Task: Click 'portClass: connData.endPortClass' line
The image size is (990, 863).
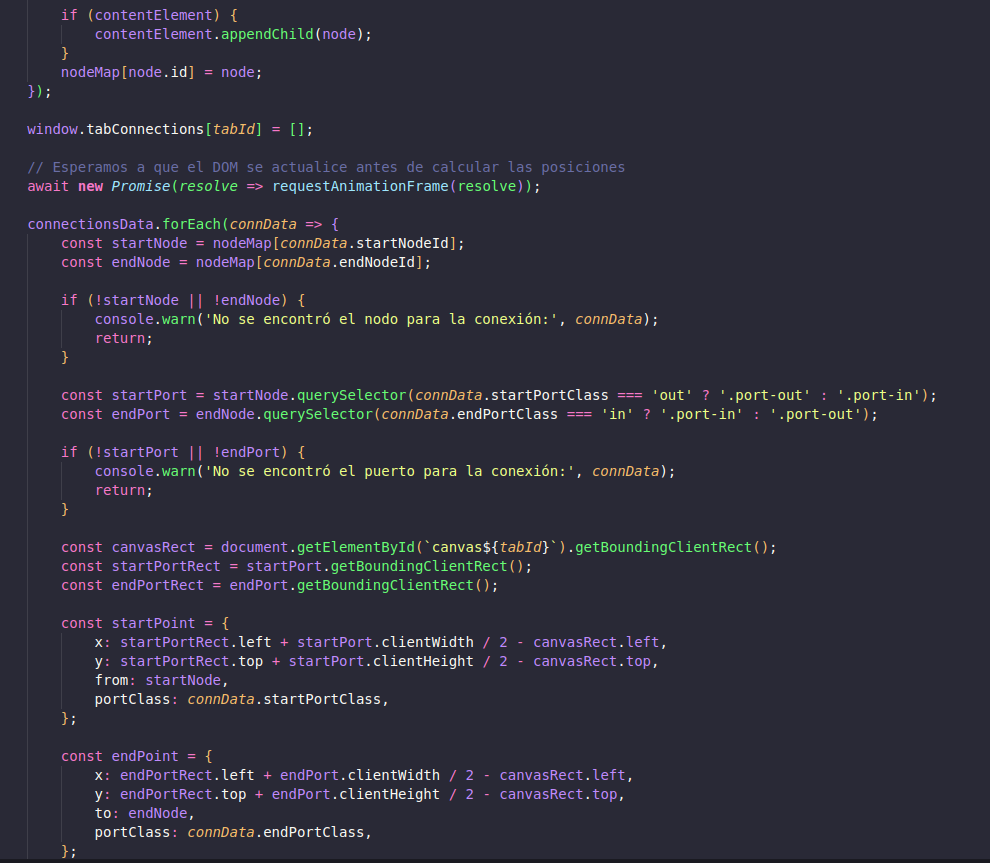Action: (x=234, y=832)
